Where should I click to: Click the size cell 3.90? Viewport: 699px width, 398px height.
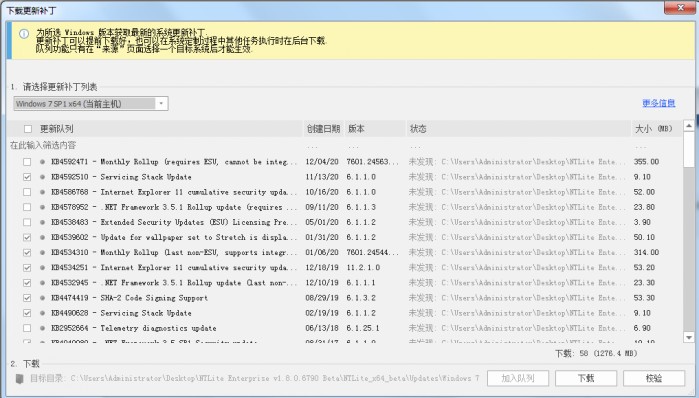coord(642,222)
